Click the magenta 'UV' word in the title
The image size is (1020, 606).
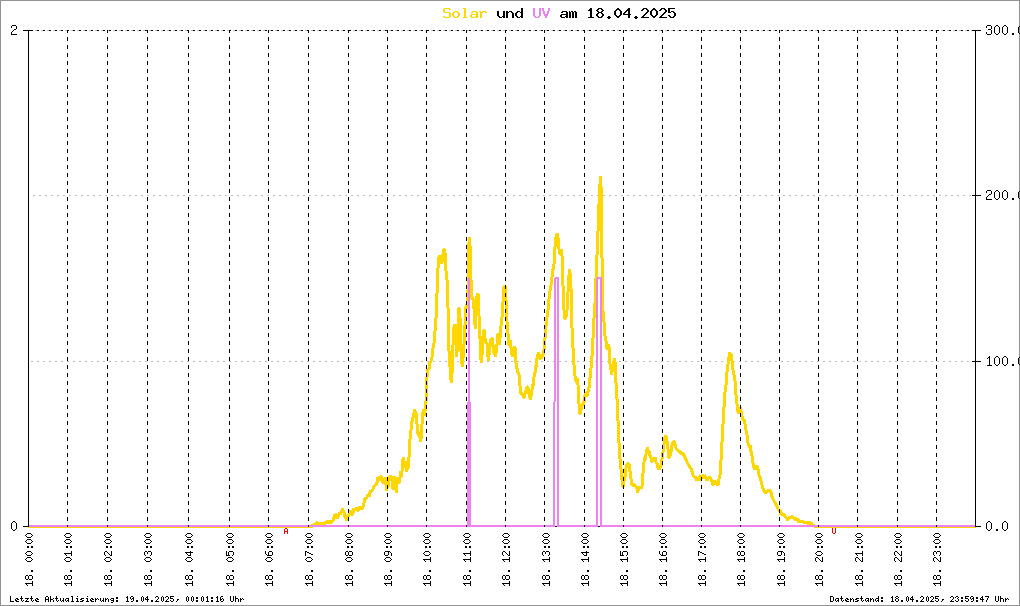[541, 13]
